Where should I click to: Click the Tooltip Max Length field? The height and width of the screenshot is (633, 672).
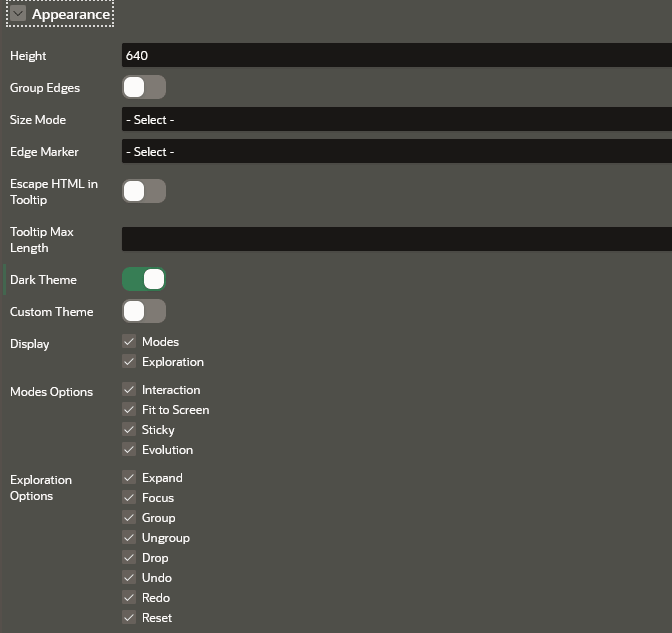point(397,239)
